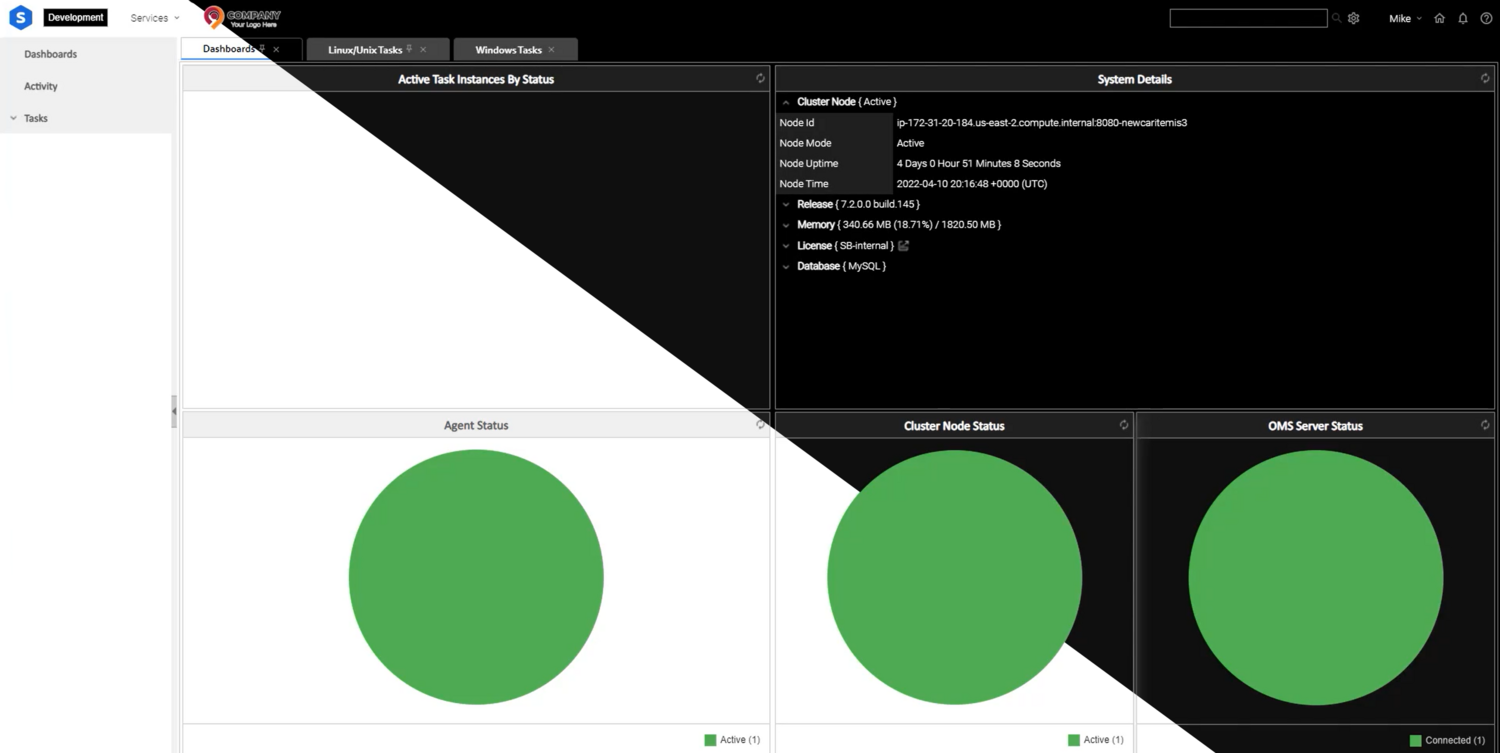Open Activity in the sidebar
This screenshot has width=1500, height=753.
(41, 86)
